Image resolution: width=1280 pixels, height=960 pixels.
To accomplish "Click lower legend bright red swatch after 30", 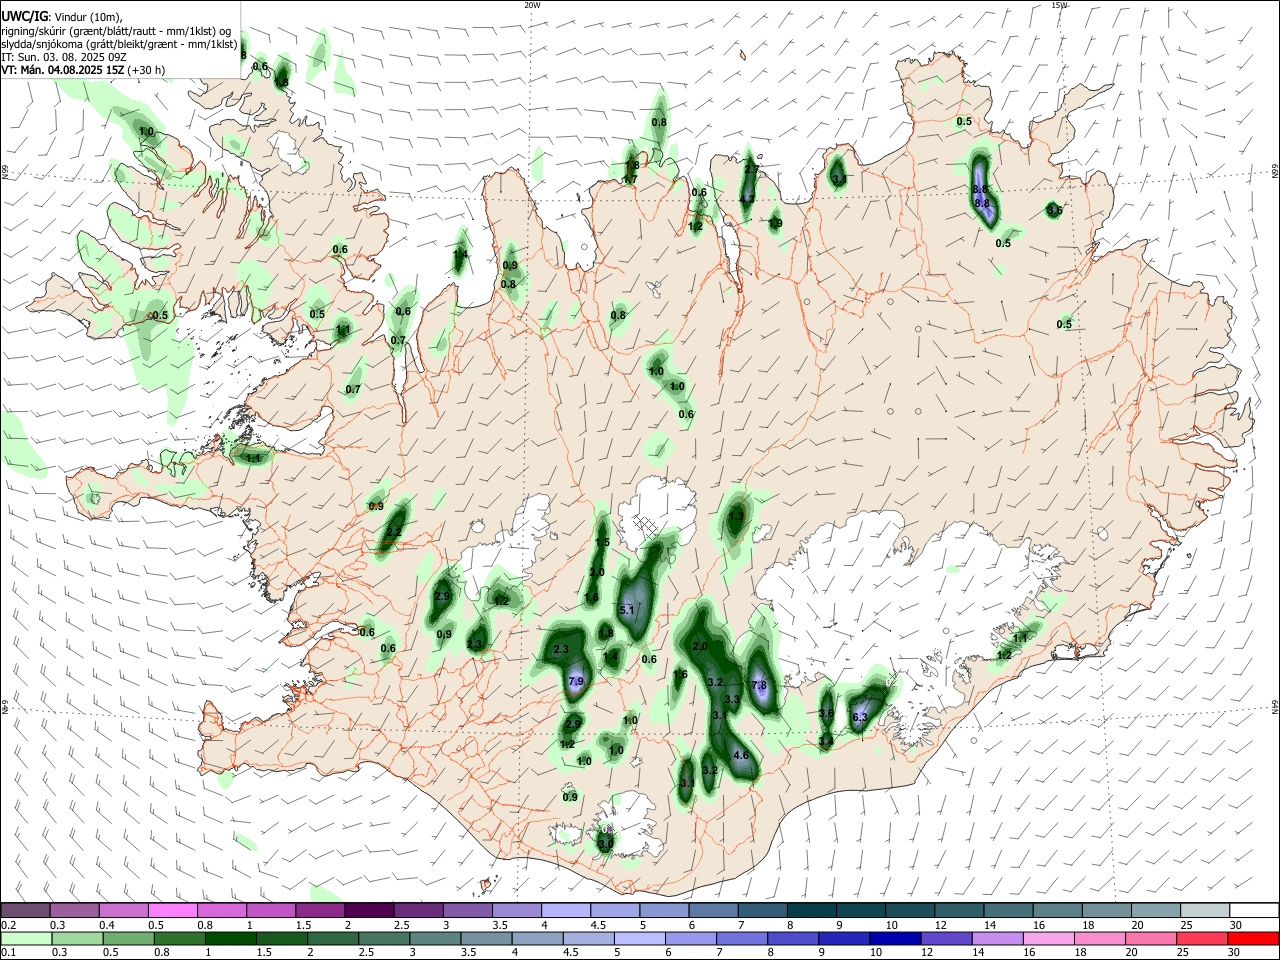I will click(1252, 938).
